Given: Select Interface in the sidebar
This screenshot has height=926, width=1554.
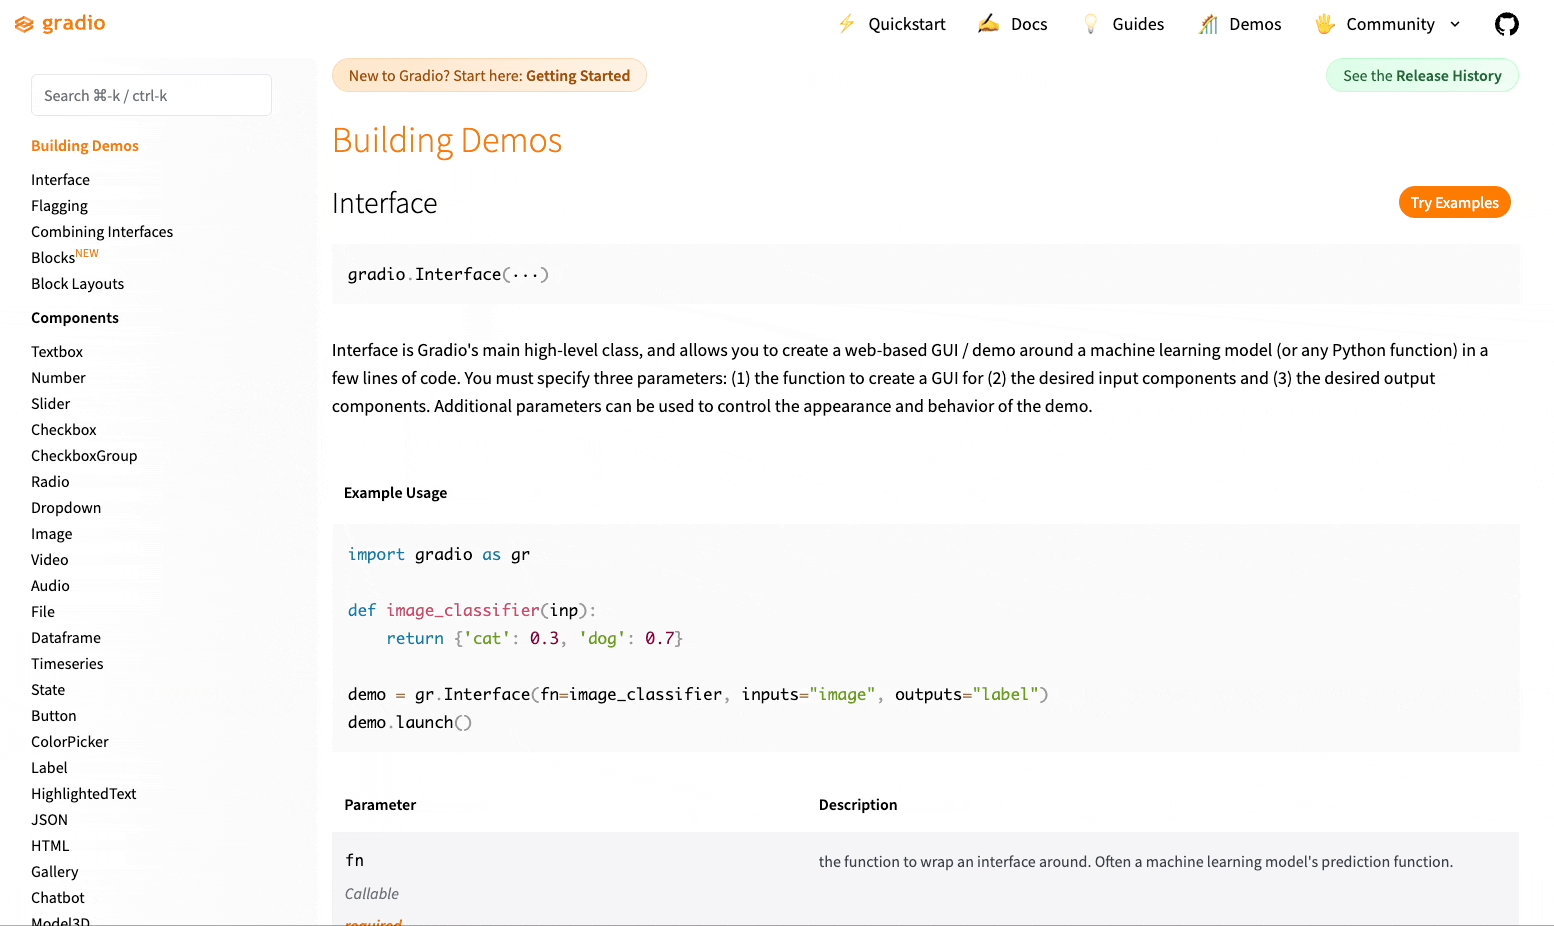Looking at the screenshot, I should [x=60, y=180].
